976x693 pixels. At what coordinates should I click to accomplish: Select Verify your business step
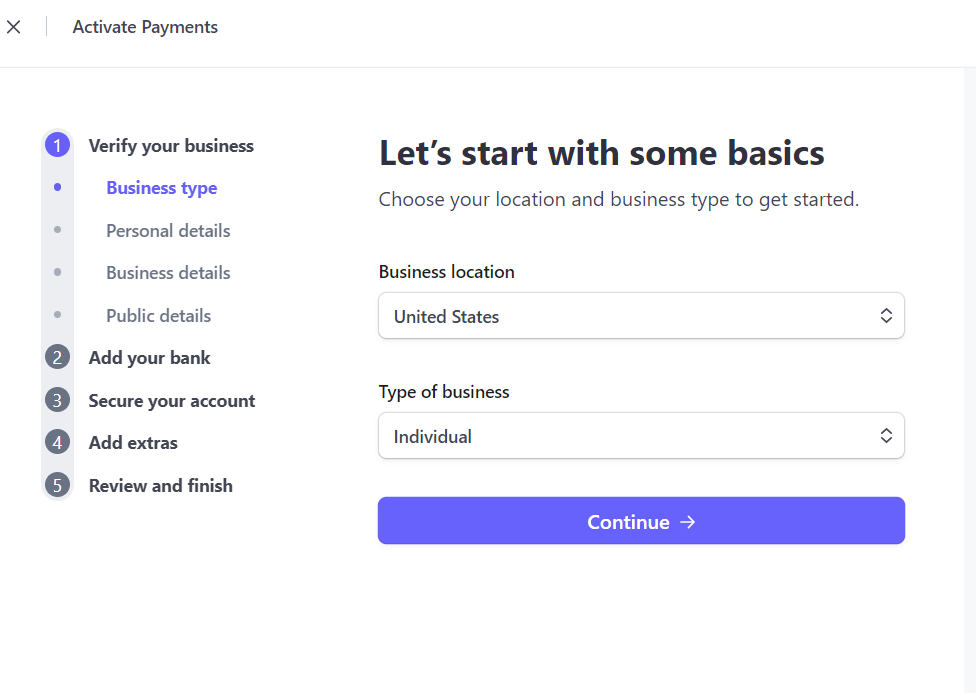tap(171, 146)
